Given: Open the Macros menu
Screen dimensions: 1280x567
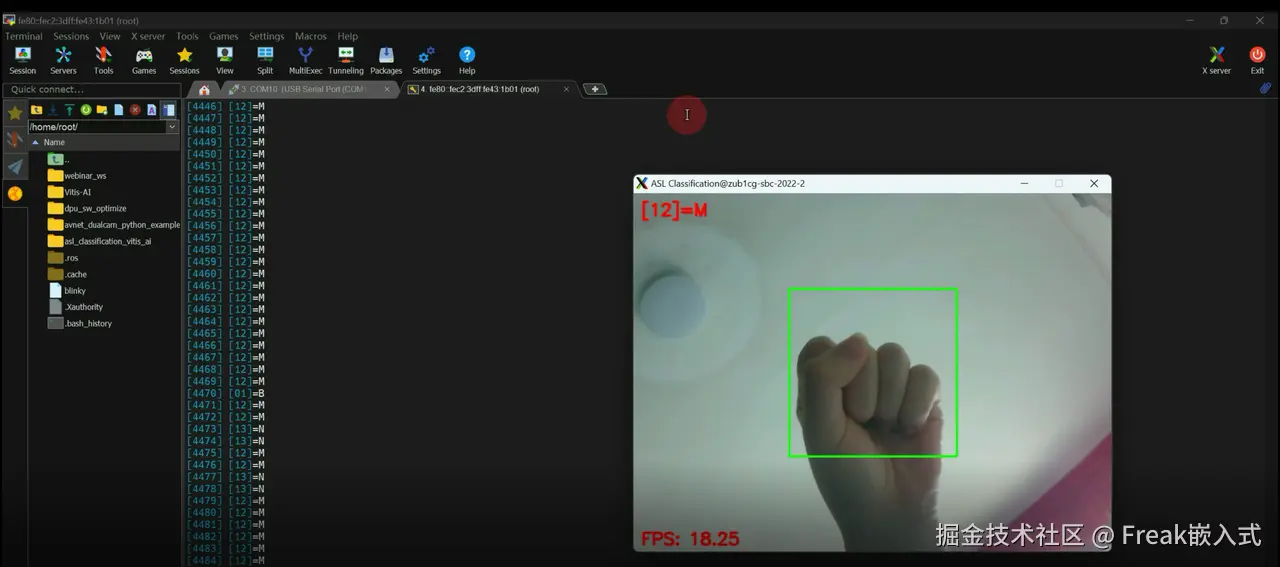Looking at the screenshot, I should [311, 36].
